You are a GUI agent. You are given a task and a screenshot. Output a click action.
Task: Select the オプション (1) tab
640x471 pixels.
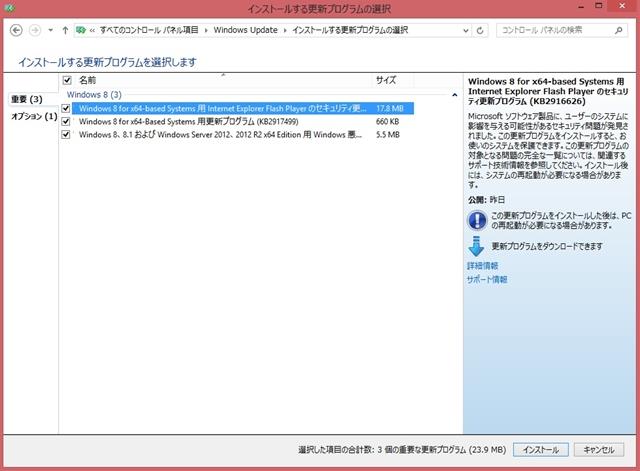tap(34, 116)
